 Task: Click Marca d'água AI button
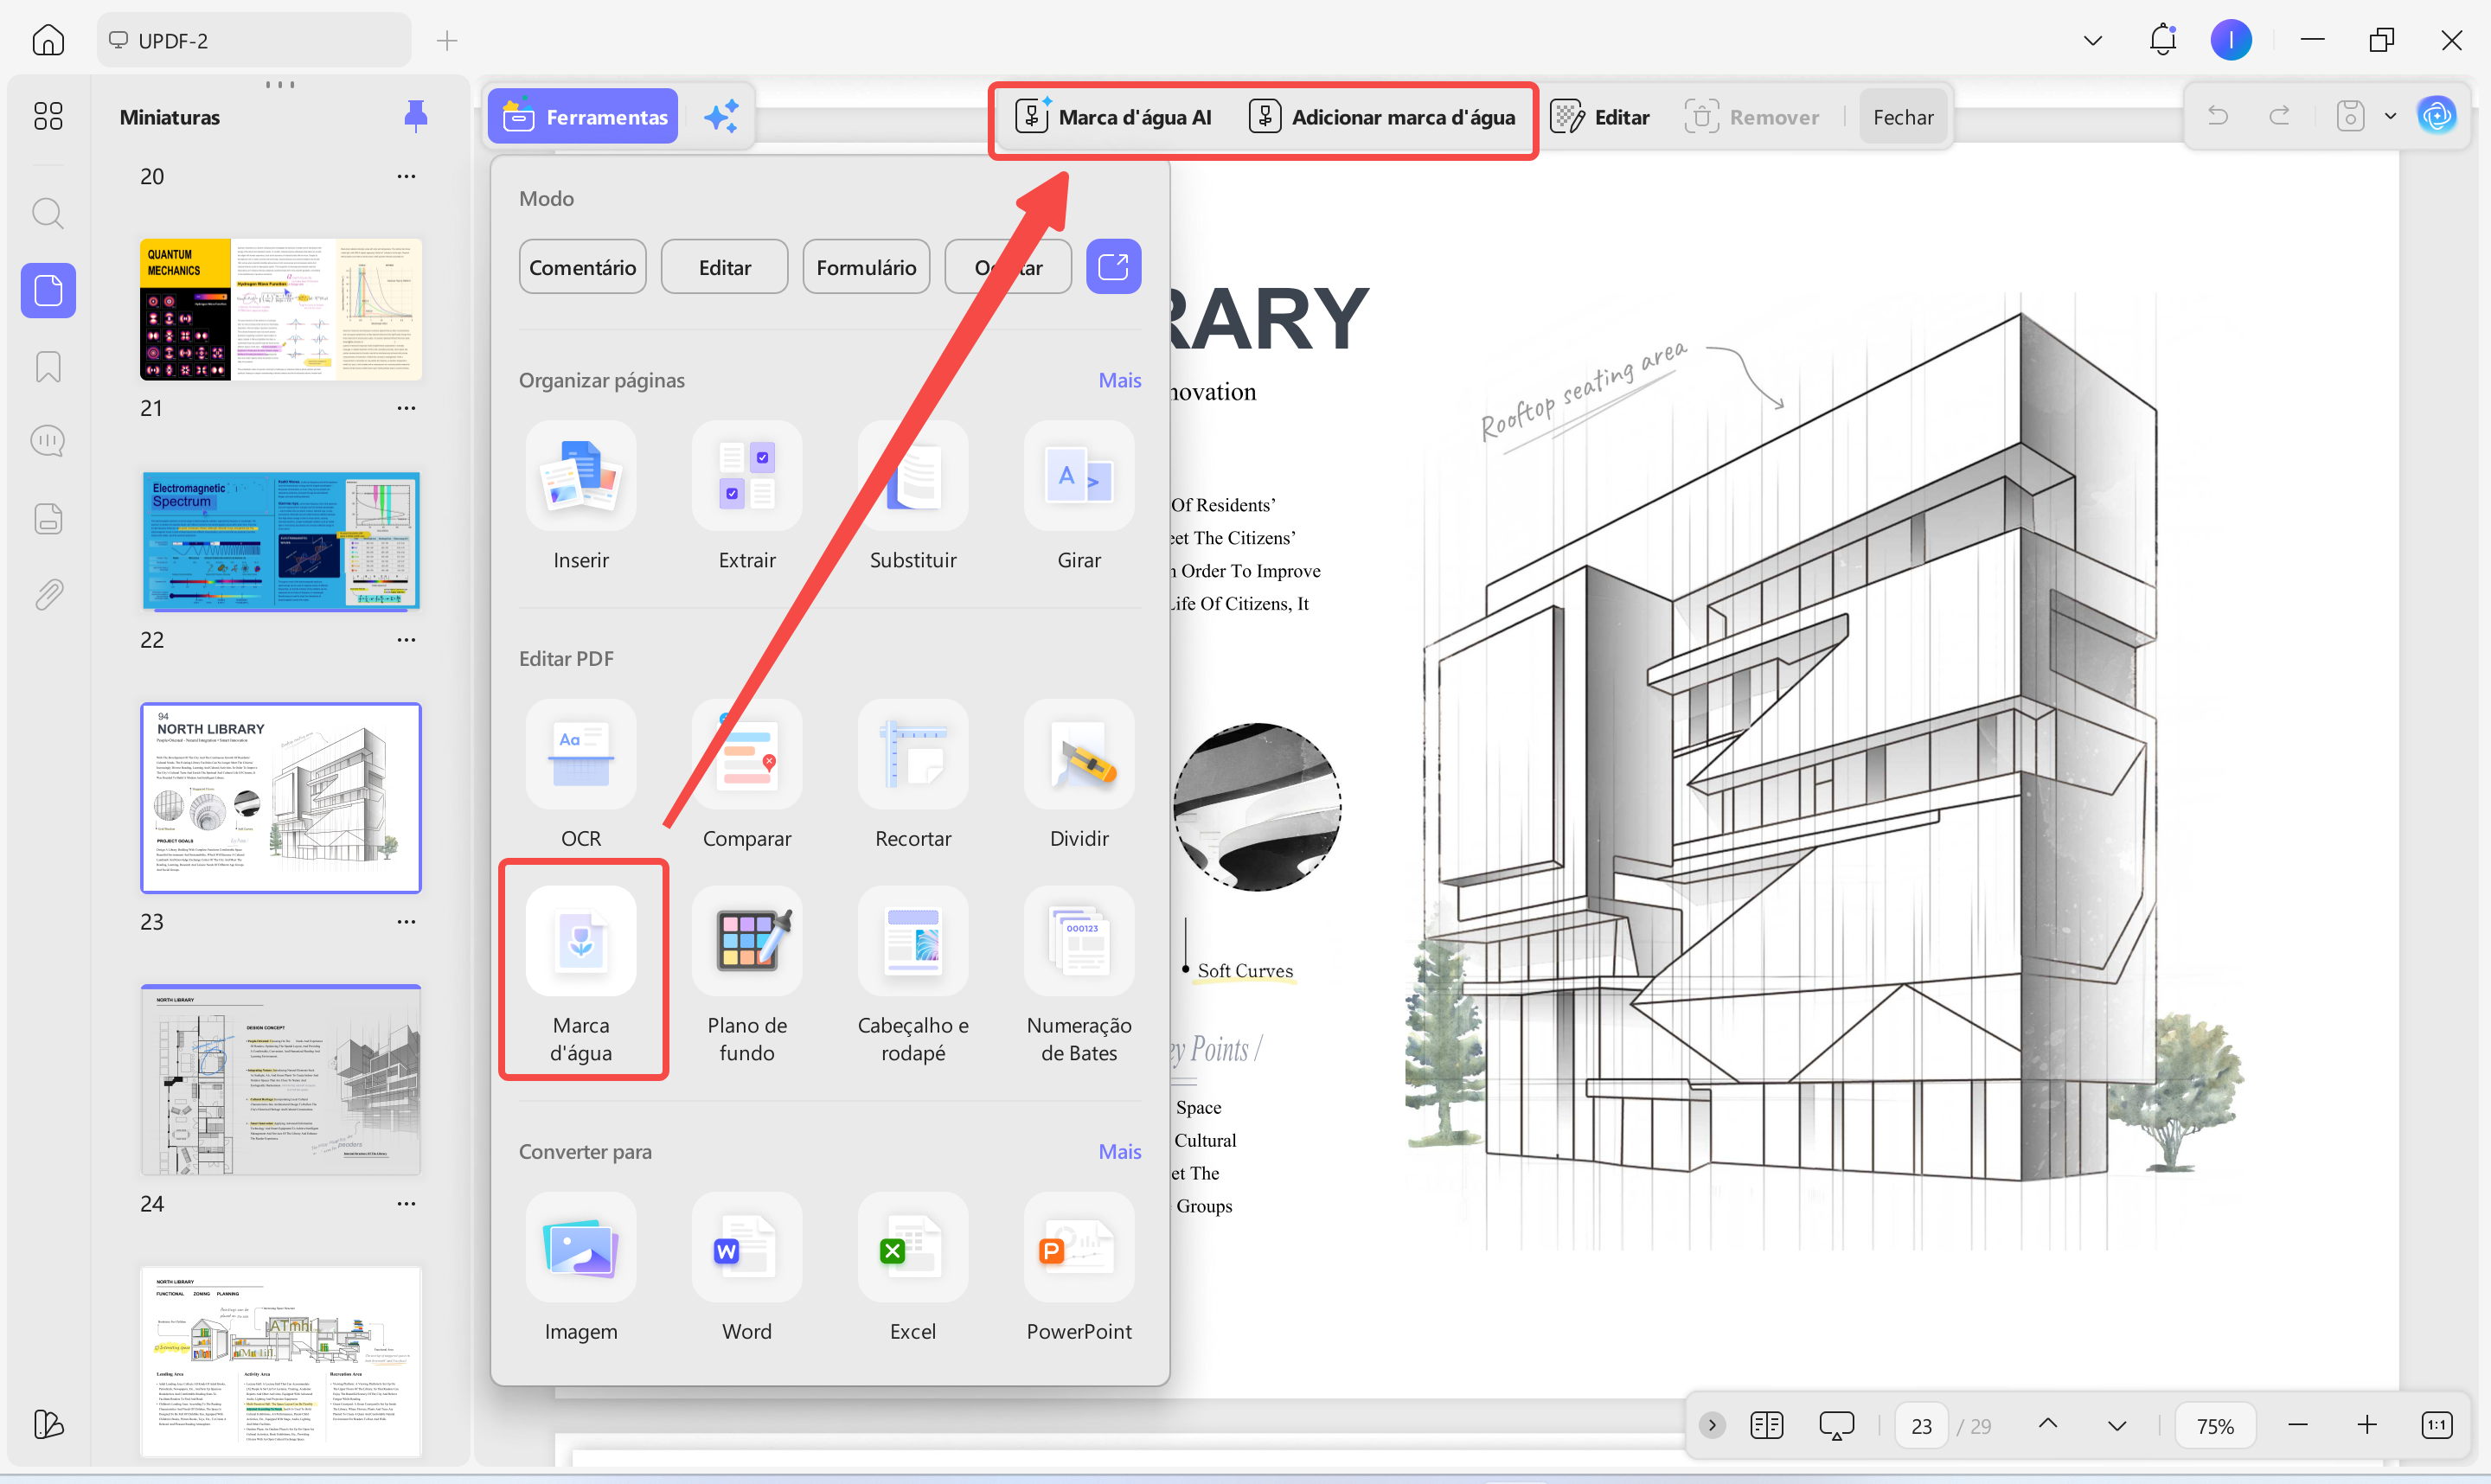coord(1113,117)
